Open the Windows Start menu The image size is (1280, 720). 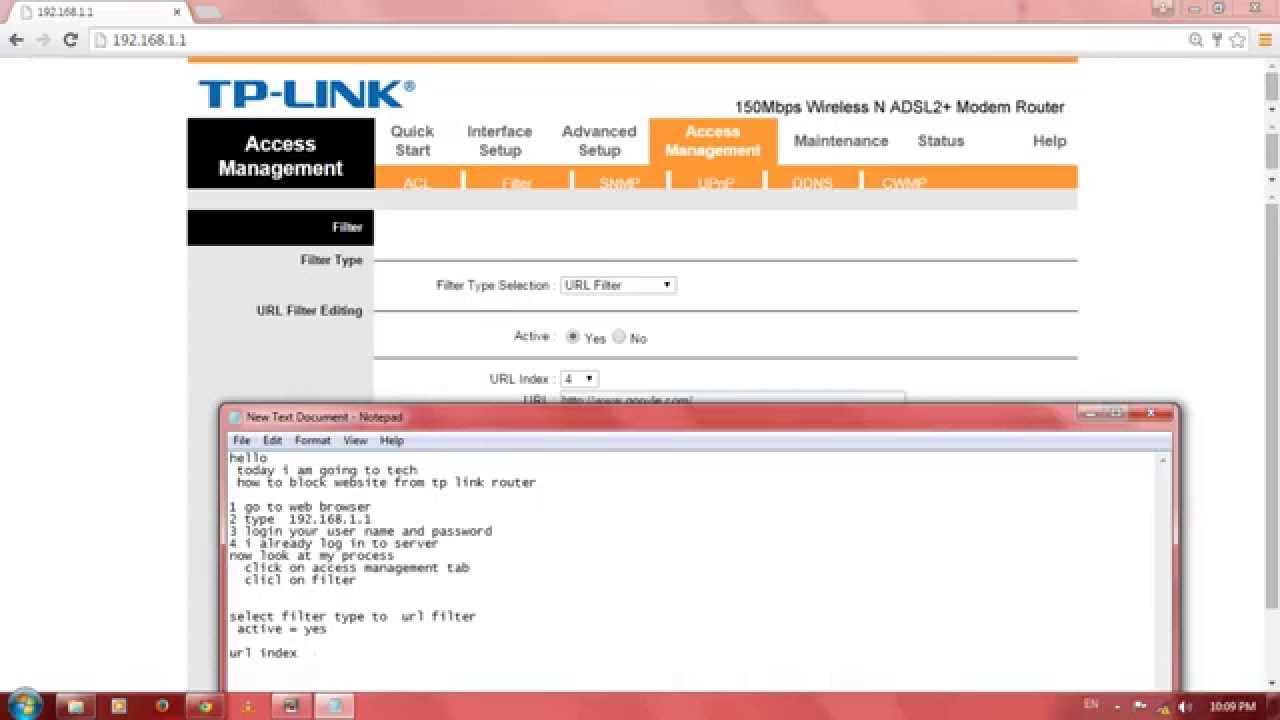coord(25,704)
